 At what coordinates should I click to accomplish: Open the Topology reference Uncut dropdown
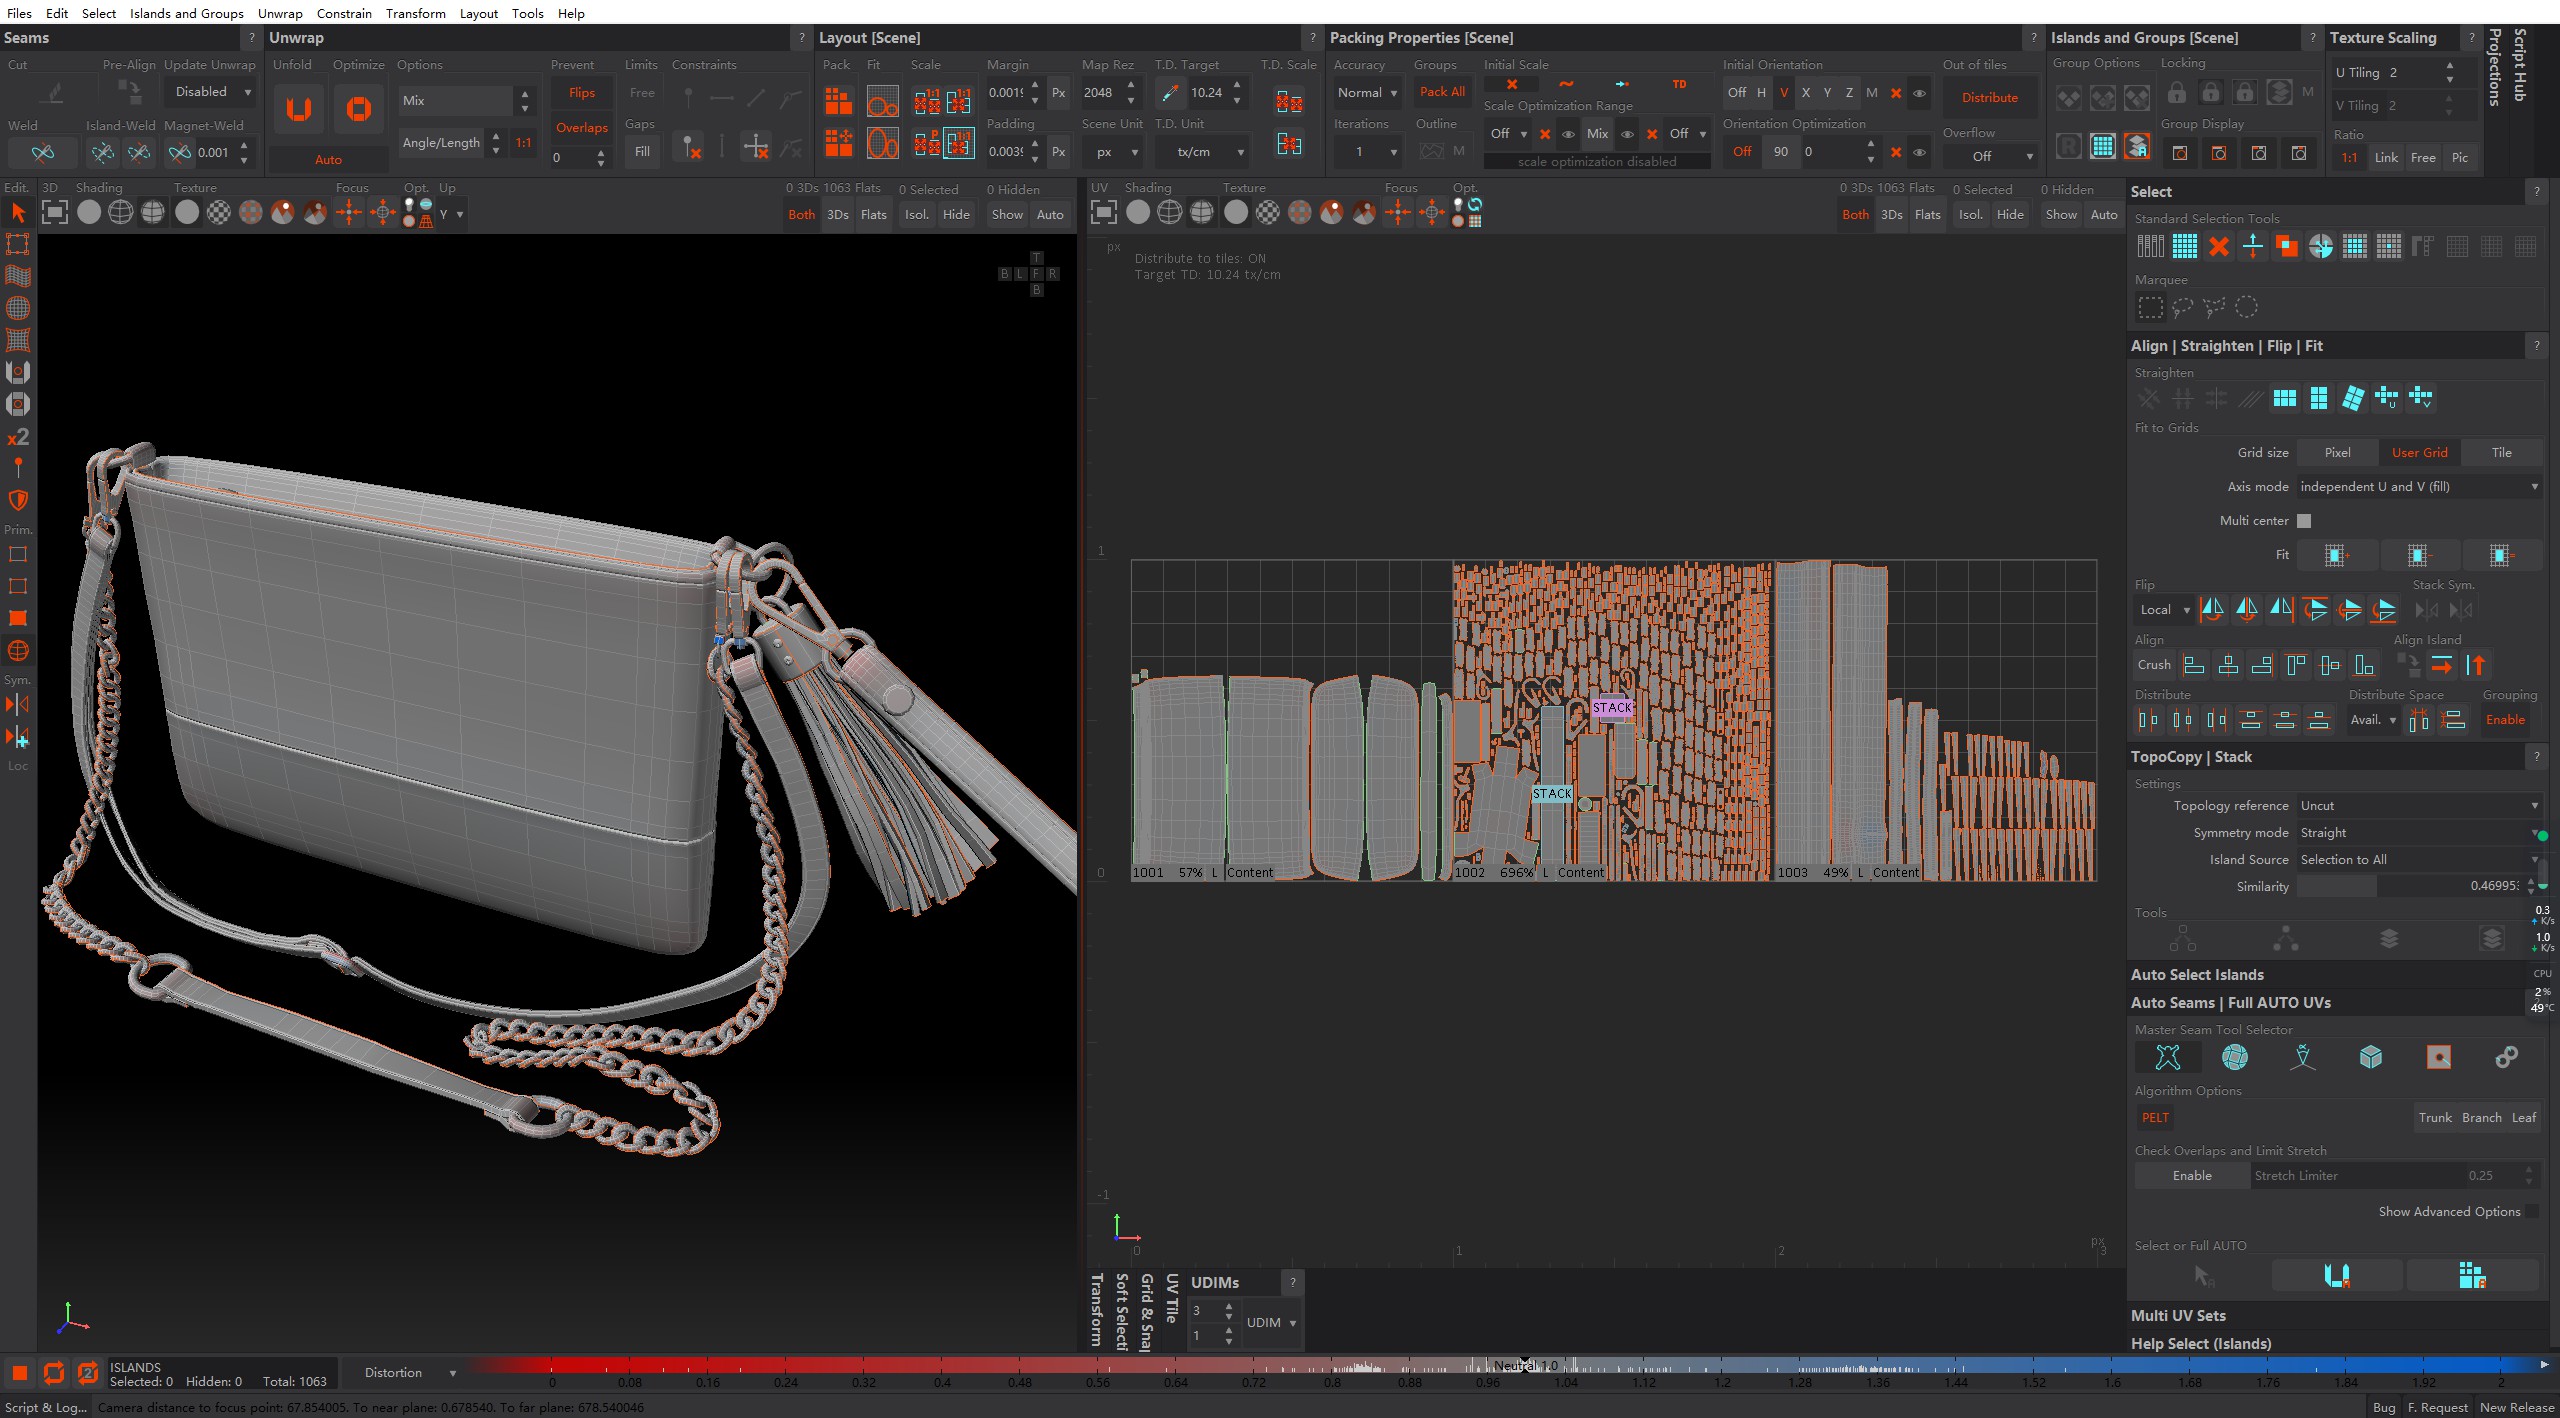[x=2418, y=806]
